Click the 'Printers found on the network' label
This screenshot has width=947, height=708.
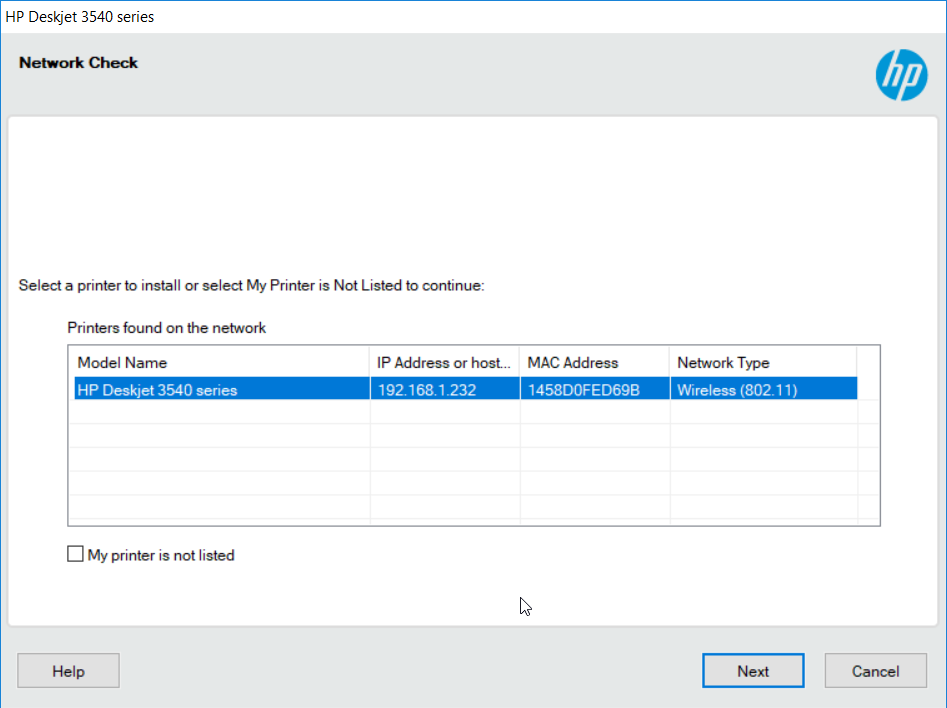pyautogui.click(x=166, y=327)
